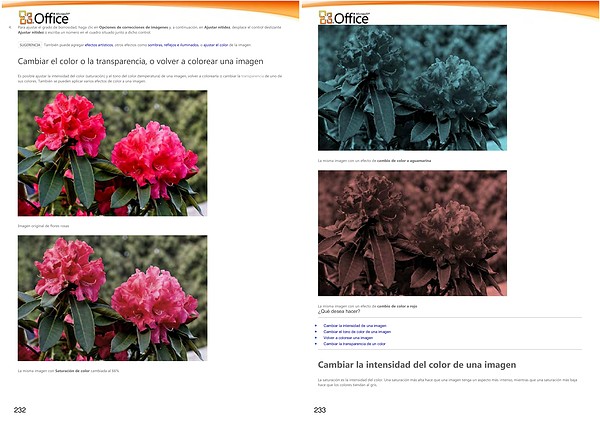Open 'Cambiar el tono de color' link
600x424 pixels.
pos(357,332)
